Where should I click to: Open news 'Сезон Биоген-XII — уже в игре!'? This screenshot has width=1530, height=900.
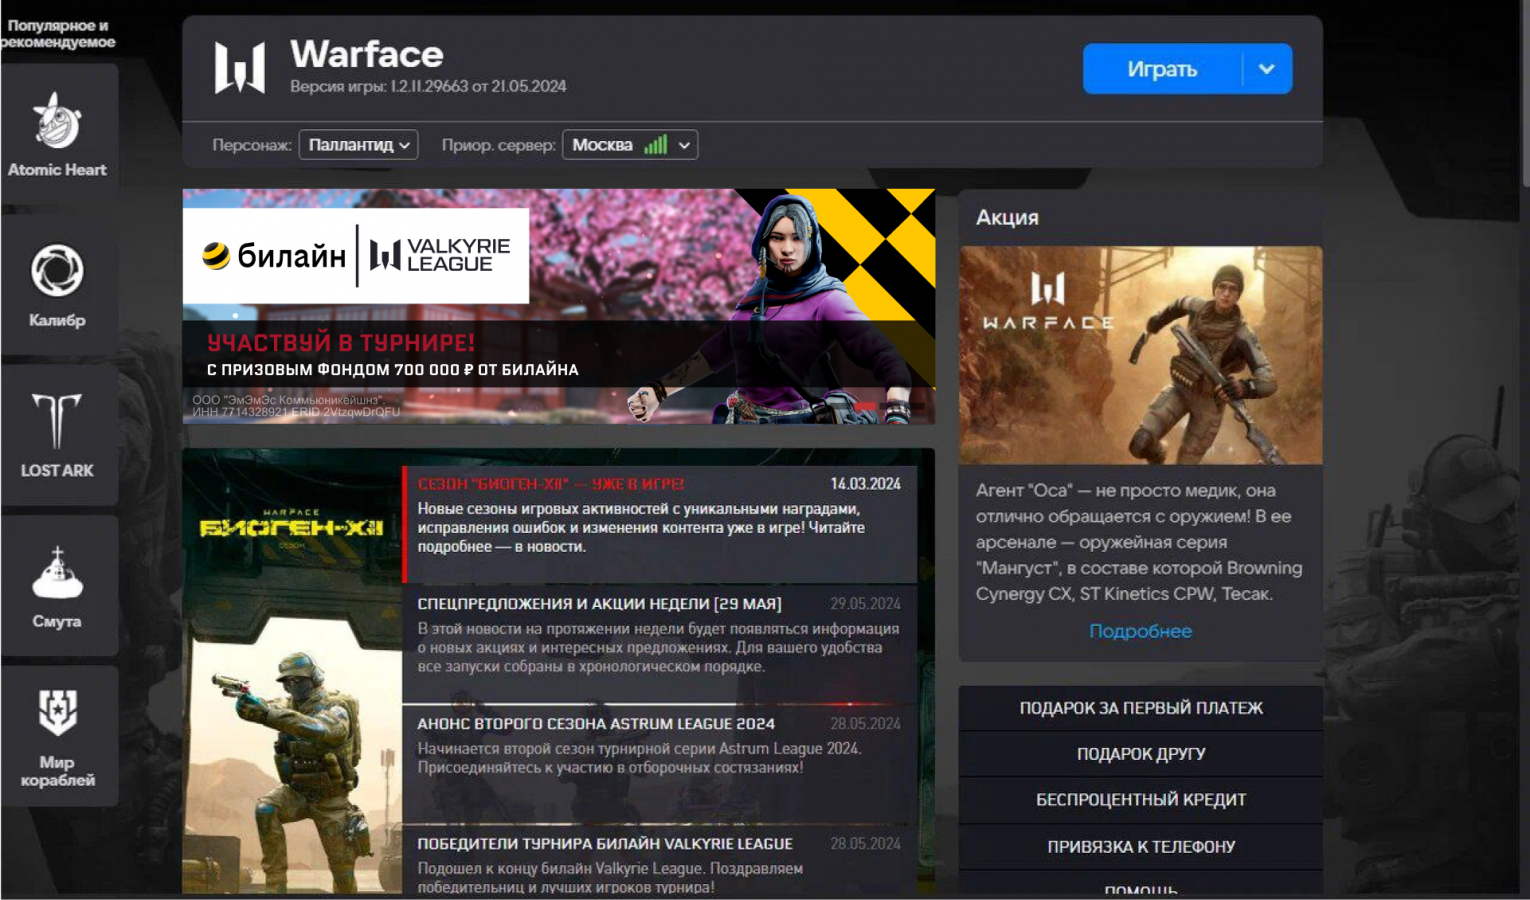pyautogui.click(x=660, y=524)
